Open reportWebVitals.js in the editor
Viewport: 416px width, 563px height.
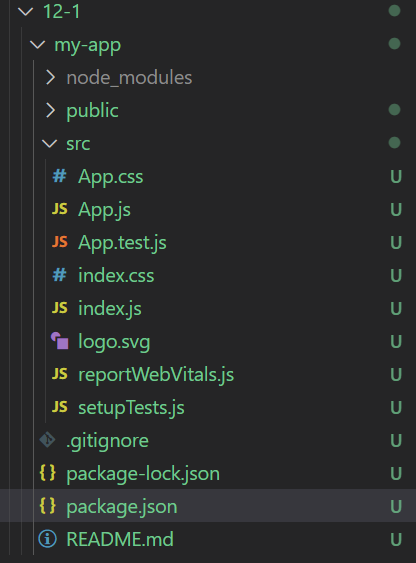tap(156, 374)
